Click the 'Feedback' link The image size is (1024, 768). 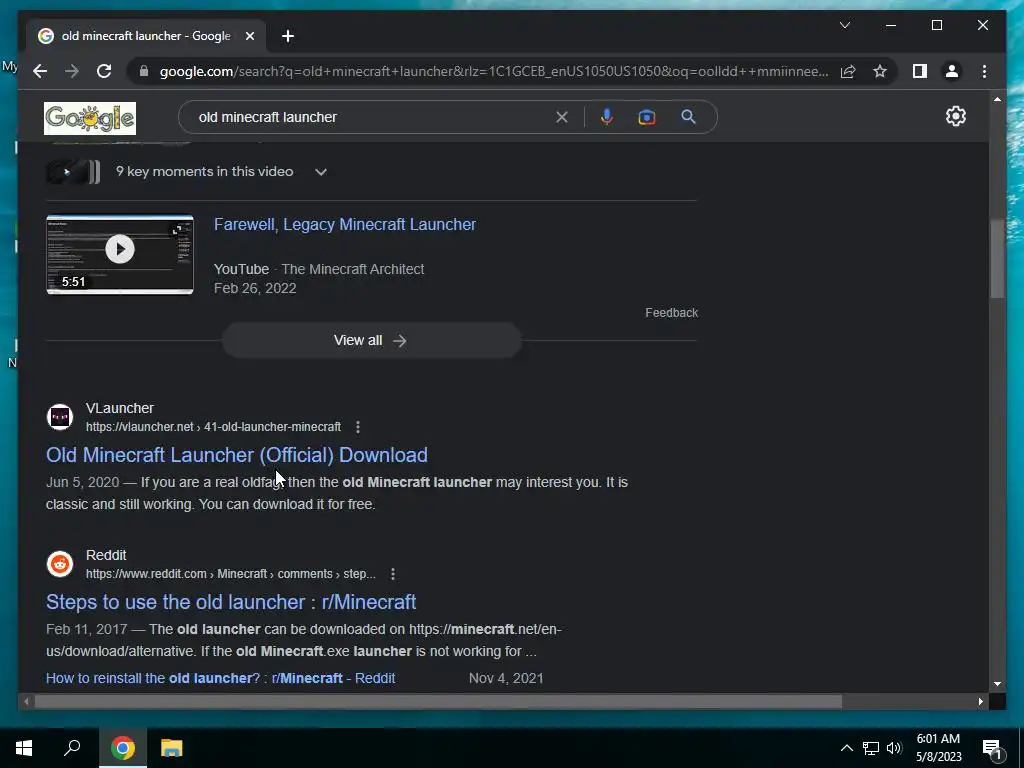671,313
